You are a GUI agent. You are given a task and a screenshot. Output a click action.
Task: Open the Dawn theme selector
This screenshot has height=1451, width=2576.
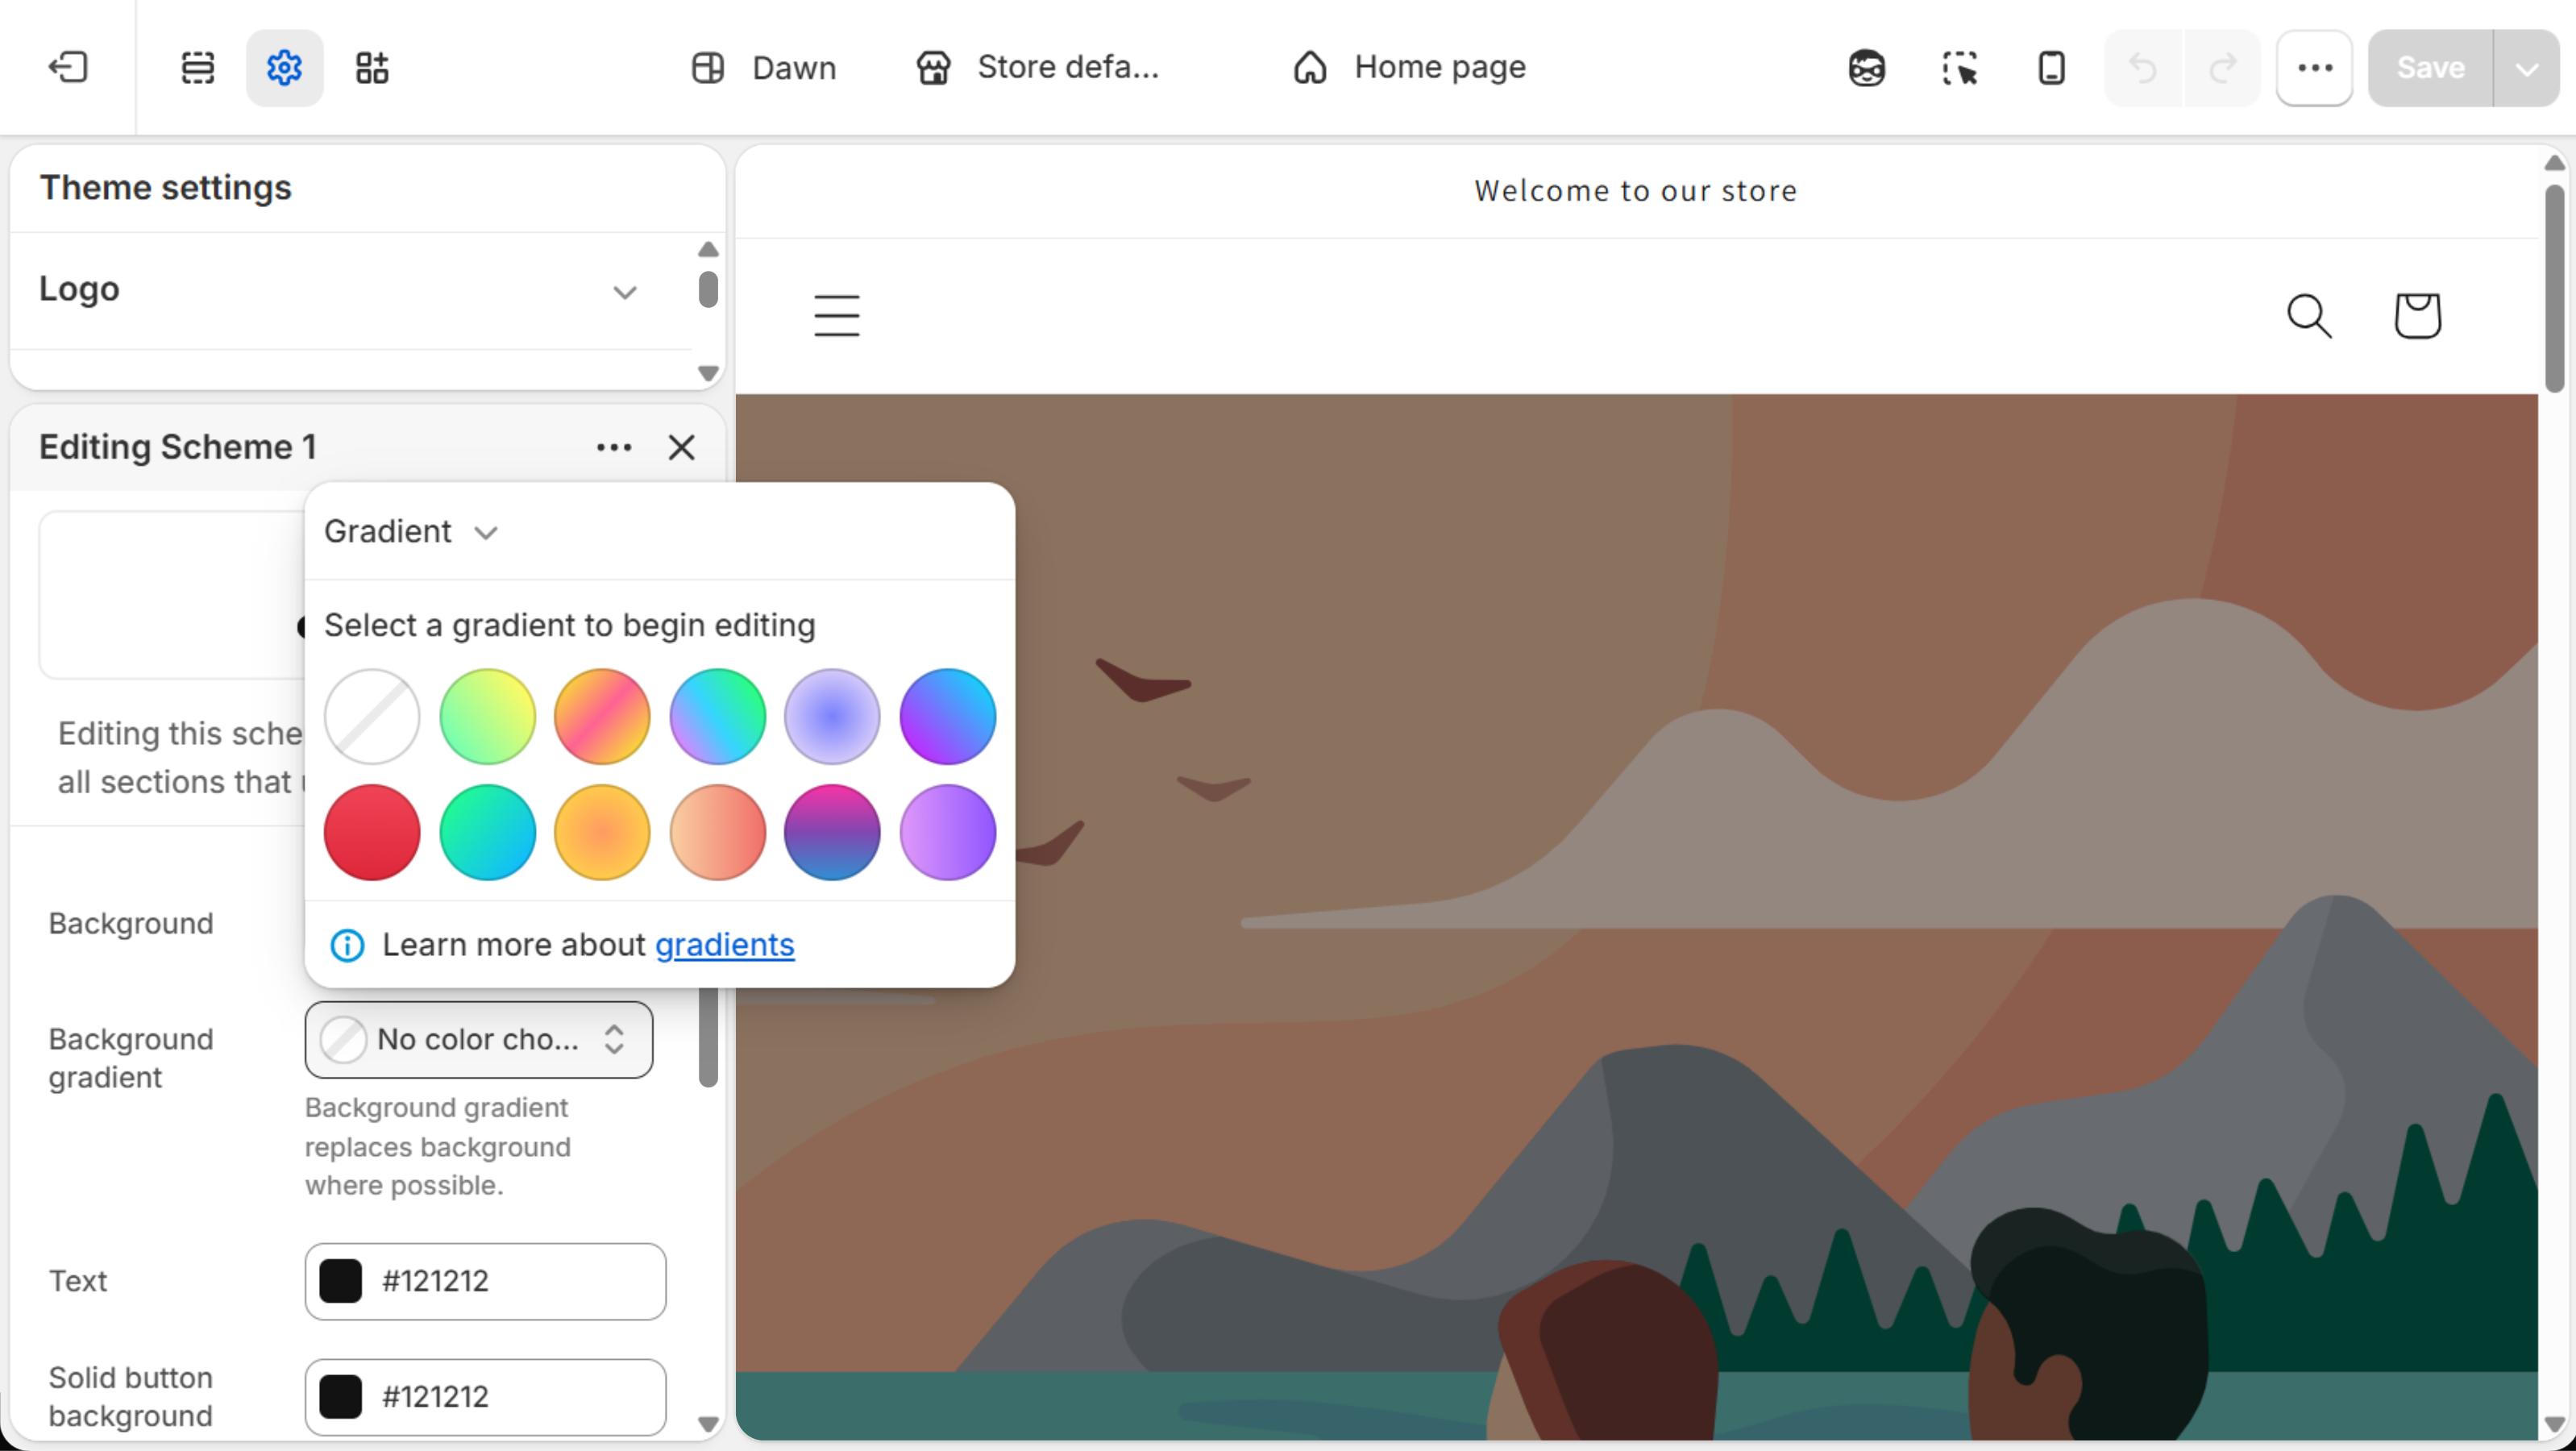764,67
